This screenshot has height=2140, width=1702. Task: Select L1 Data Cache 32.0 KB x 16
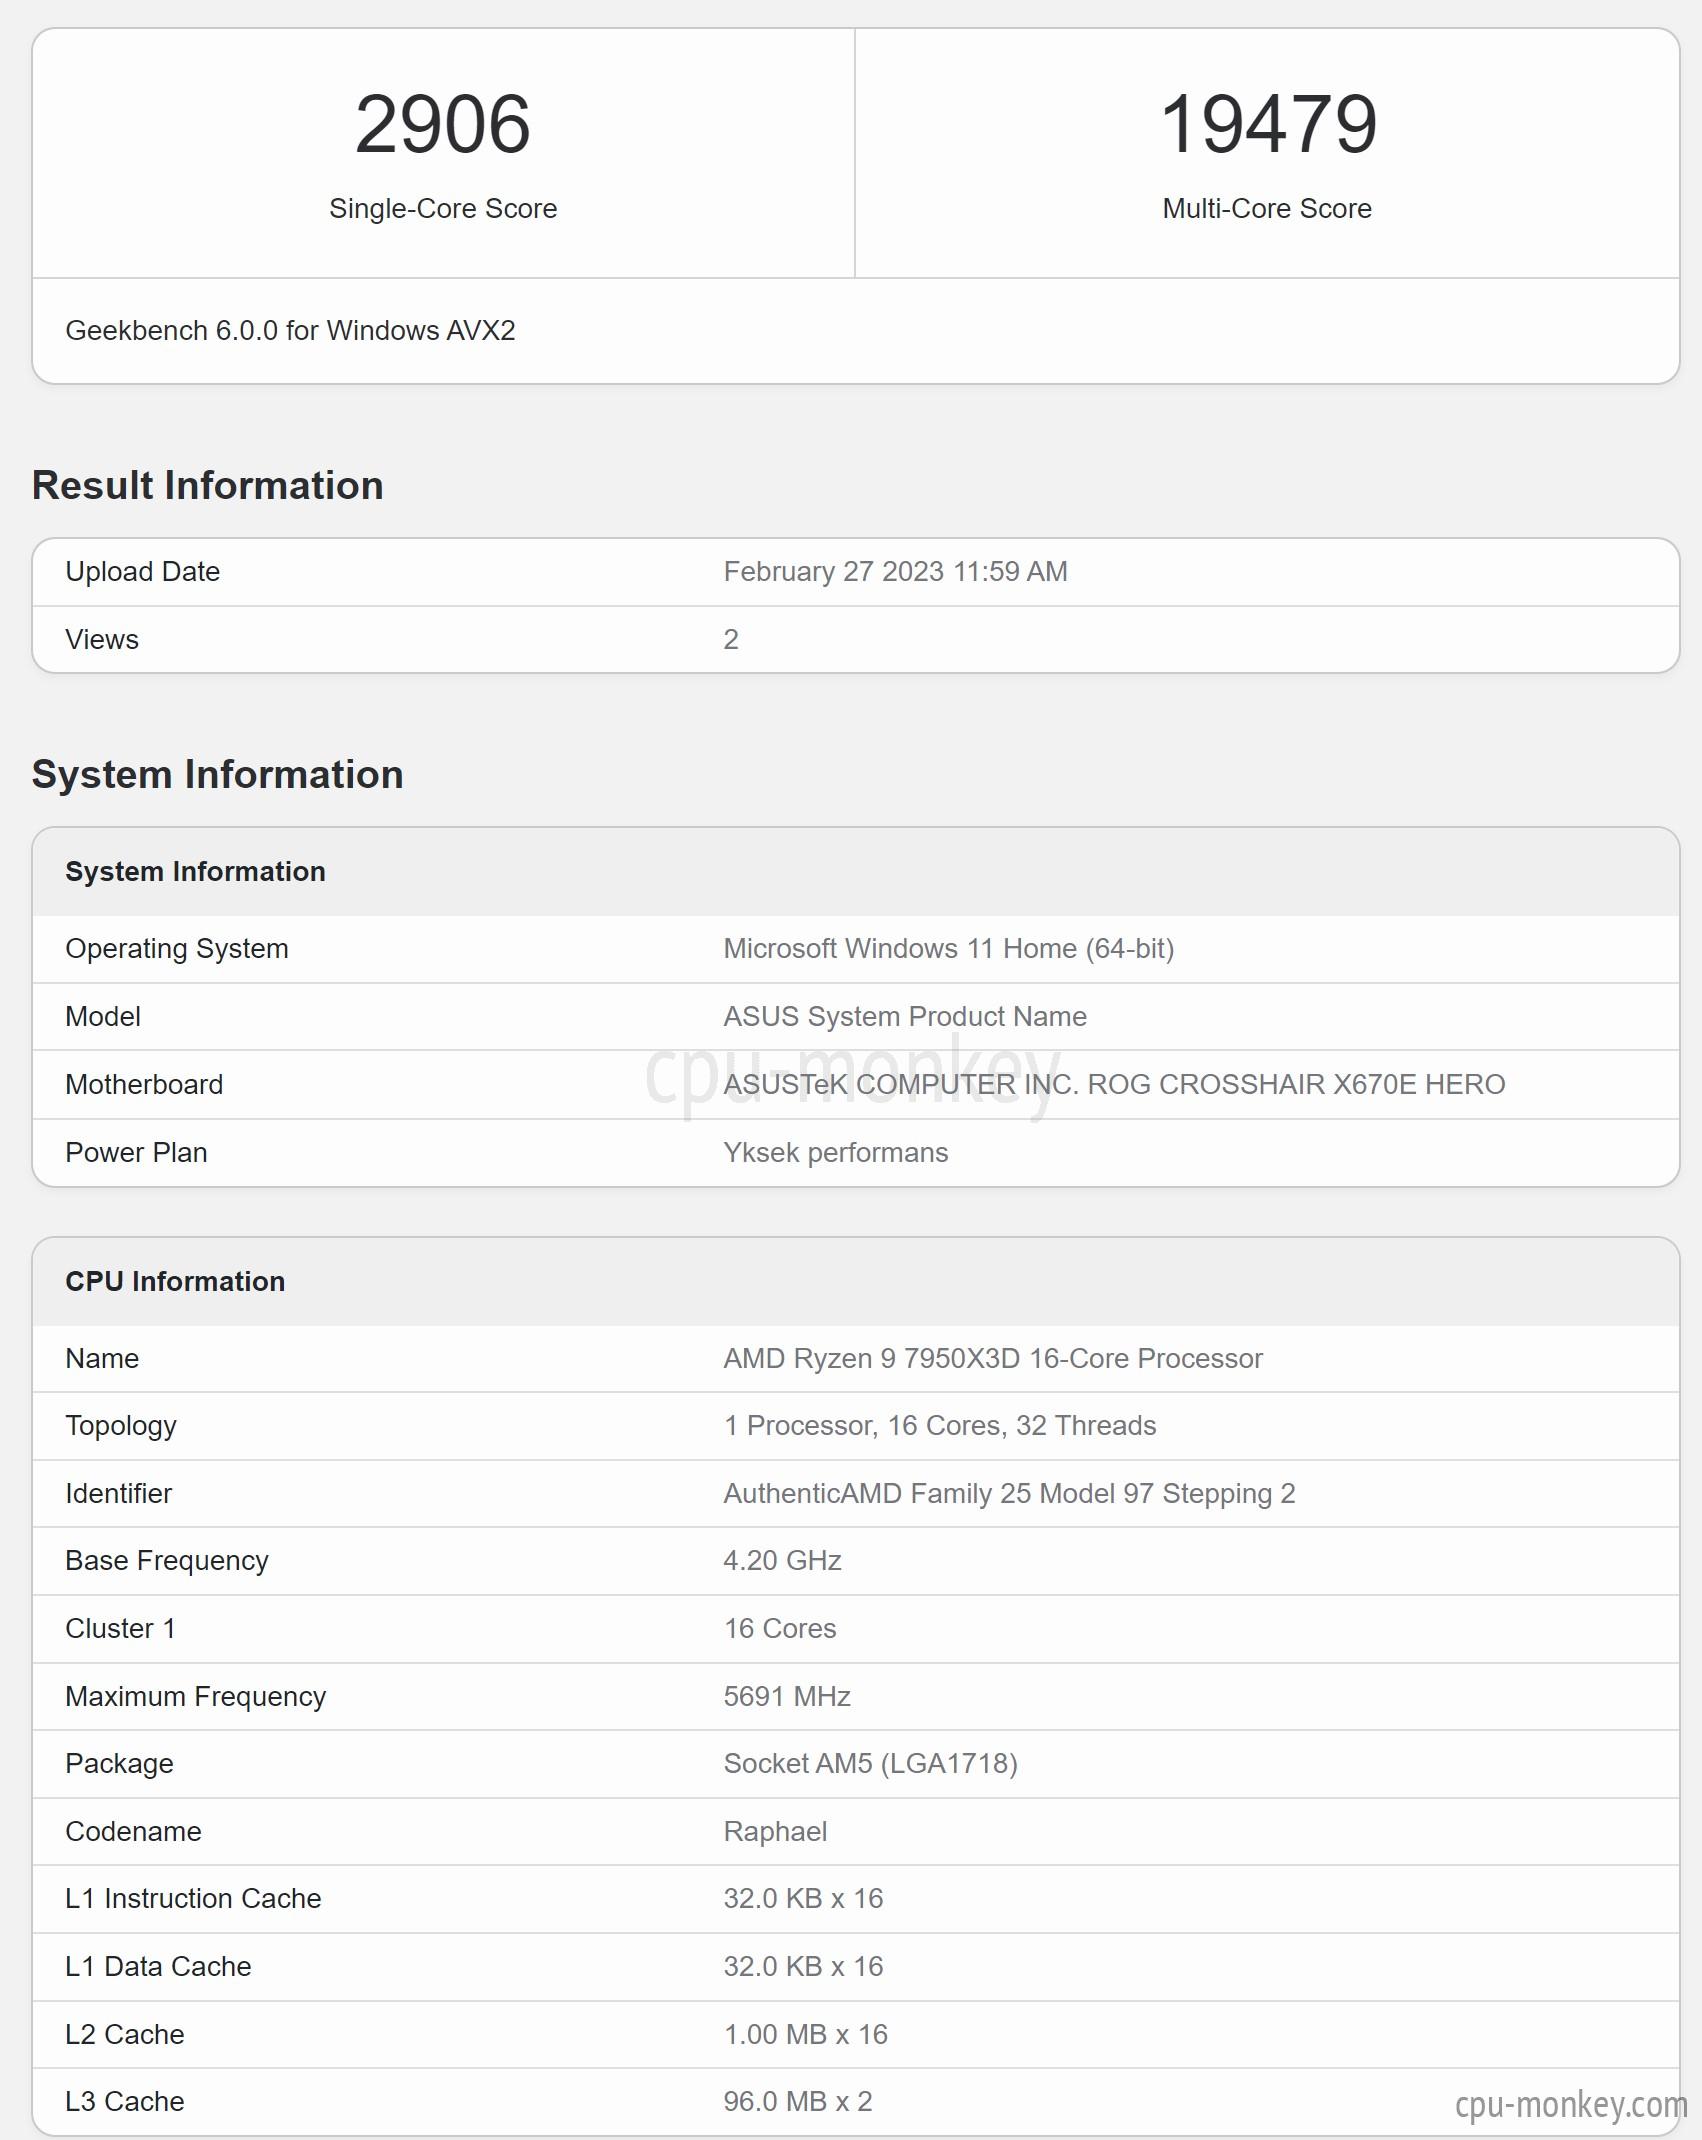[804, 1966]
